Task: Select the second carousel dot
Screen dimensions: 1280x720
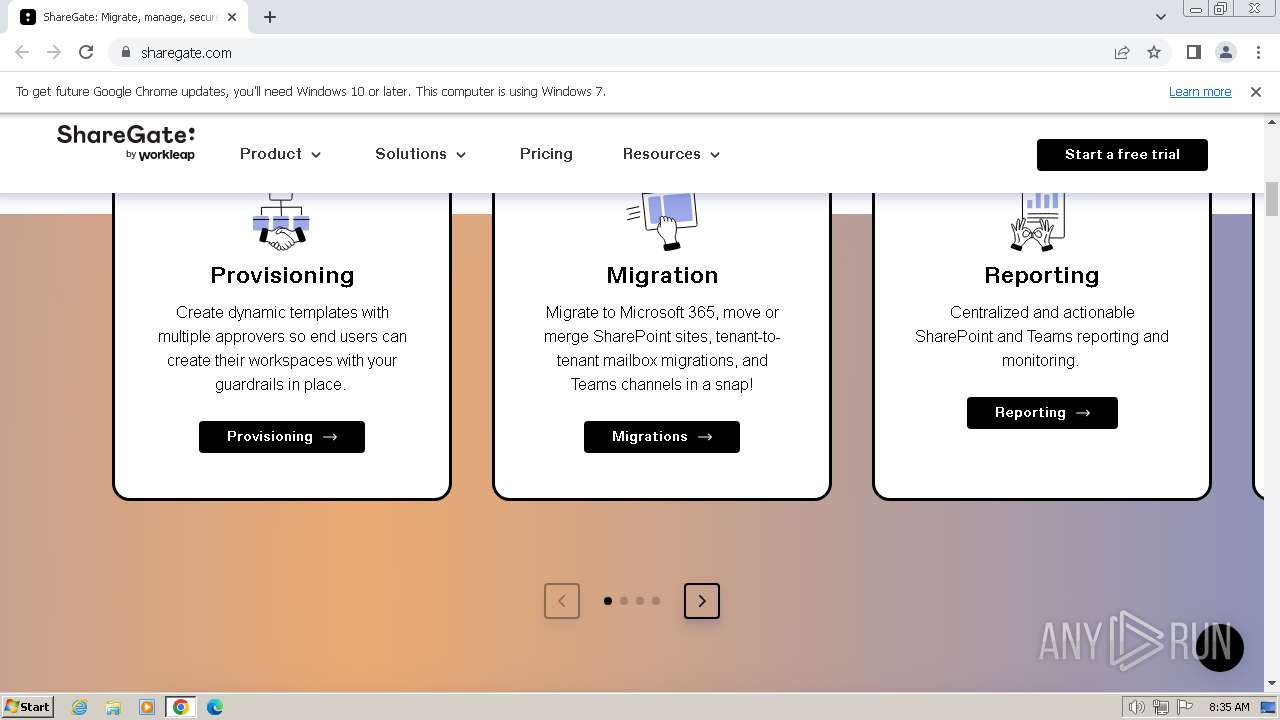Action: 624,601
